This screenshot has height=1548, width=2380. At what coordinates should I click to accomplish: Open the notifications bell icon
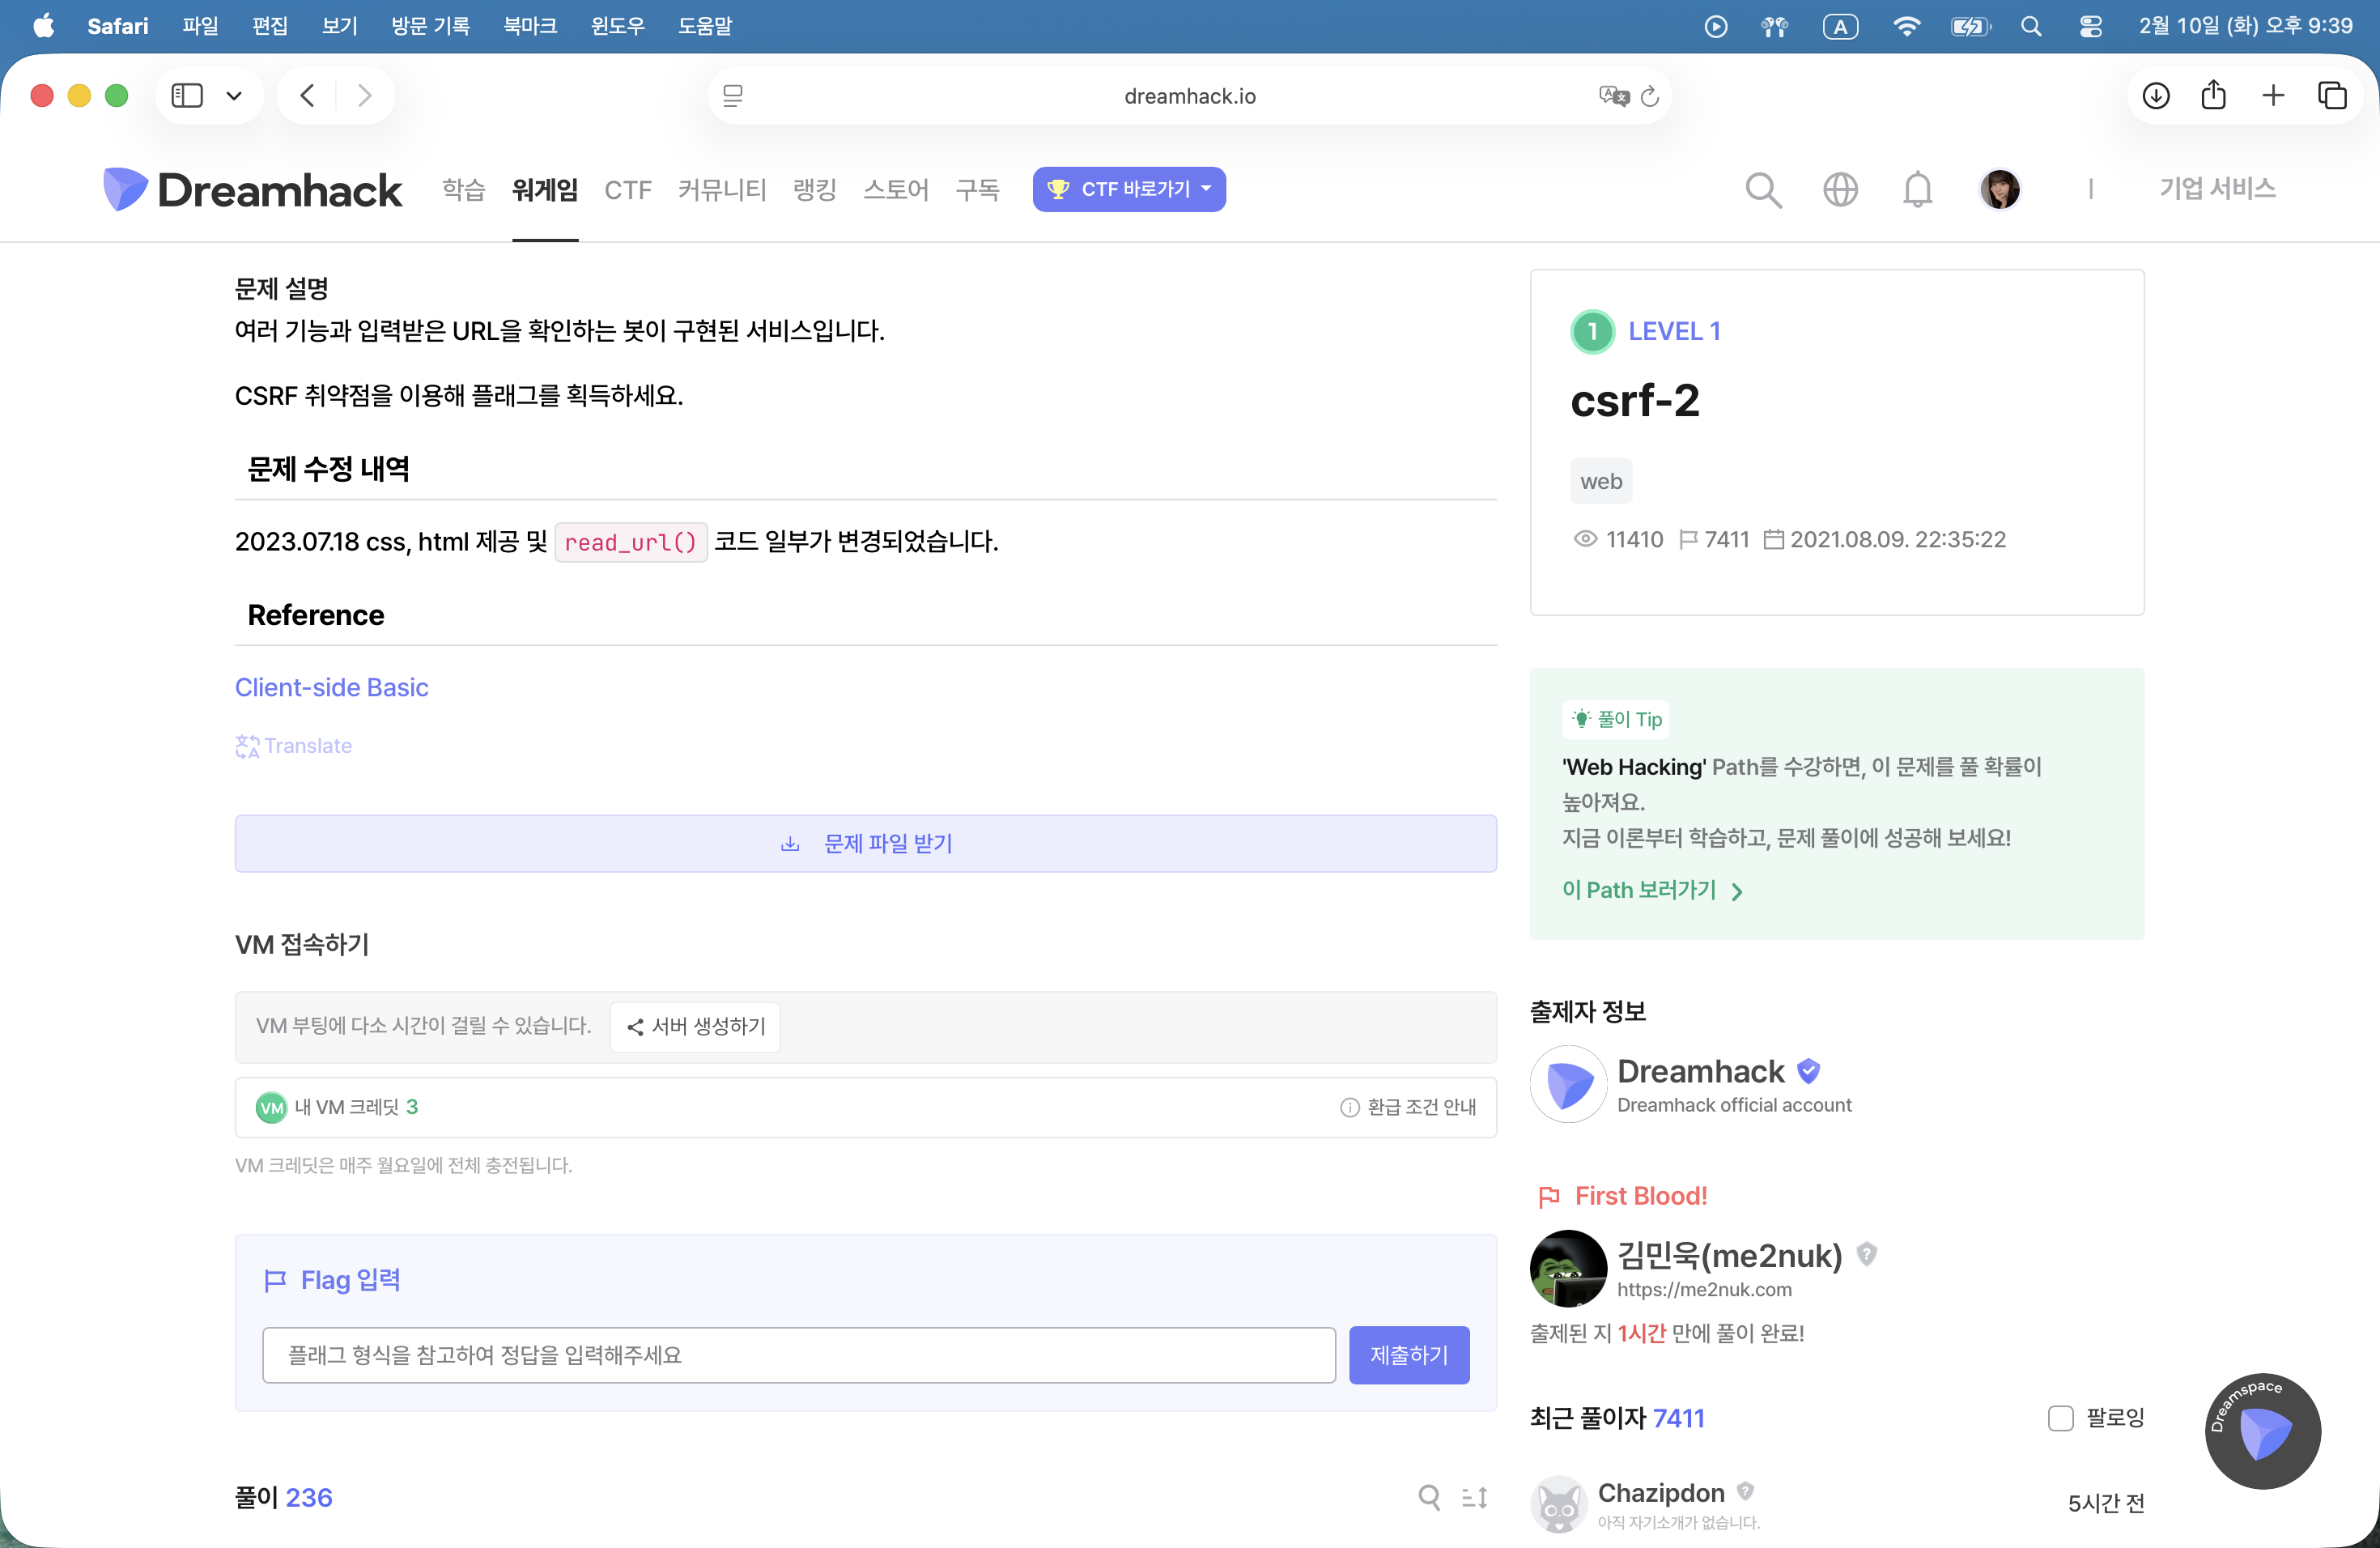pos(1917,190)
